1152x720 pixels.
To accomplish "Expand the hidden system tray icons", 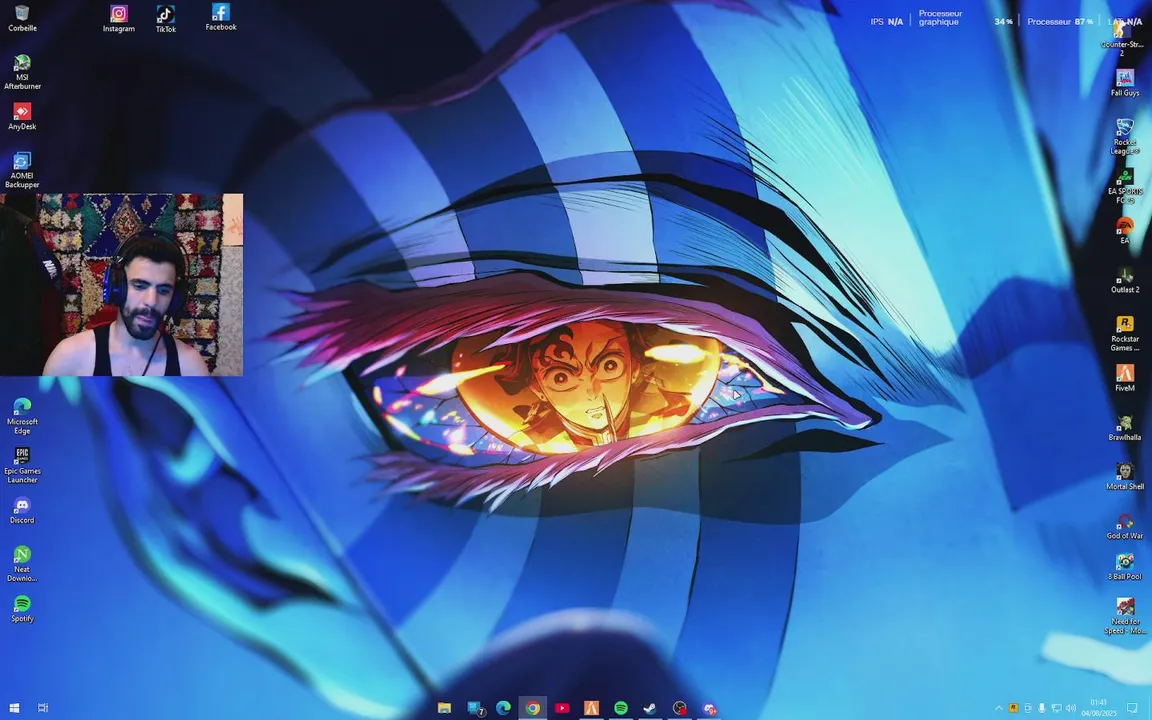I will tap(998, 708).
